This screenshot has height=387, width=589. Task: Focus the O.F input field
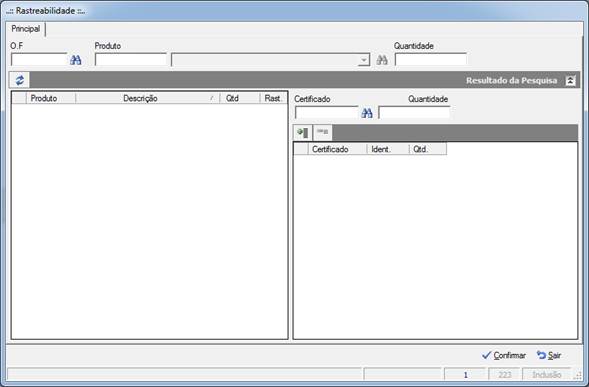tap(39, 60)
